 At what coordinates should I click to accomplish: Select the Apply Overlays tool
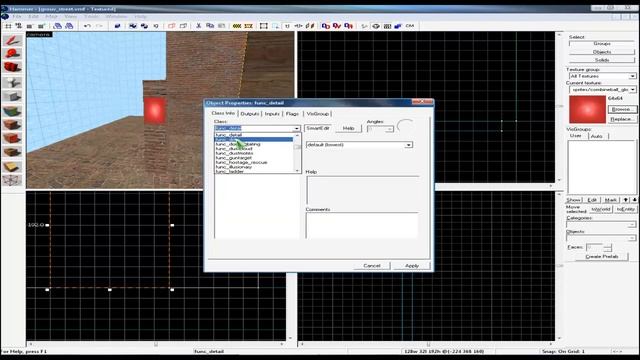(x=12, y=152)
